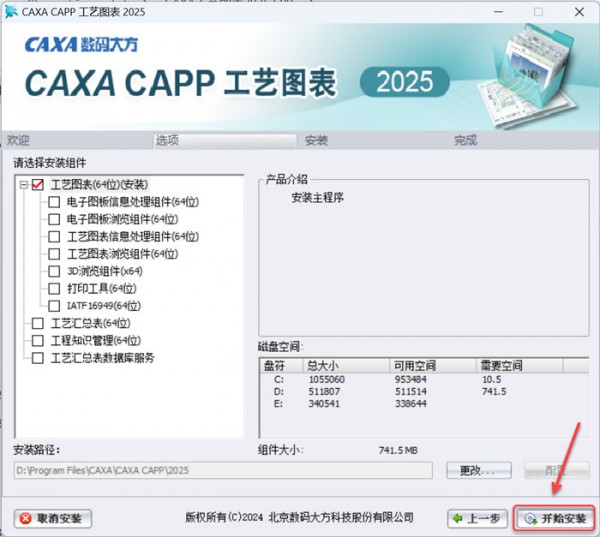Image resolution: width=600 pixels, height=537 pixels.
Task: Click the 盘符 column header
Action: tap(281, 366)
